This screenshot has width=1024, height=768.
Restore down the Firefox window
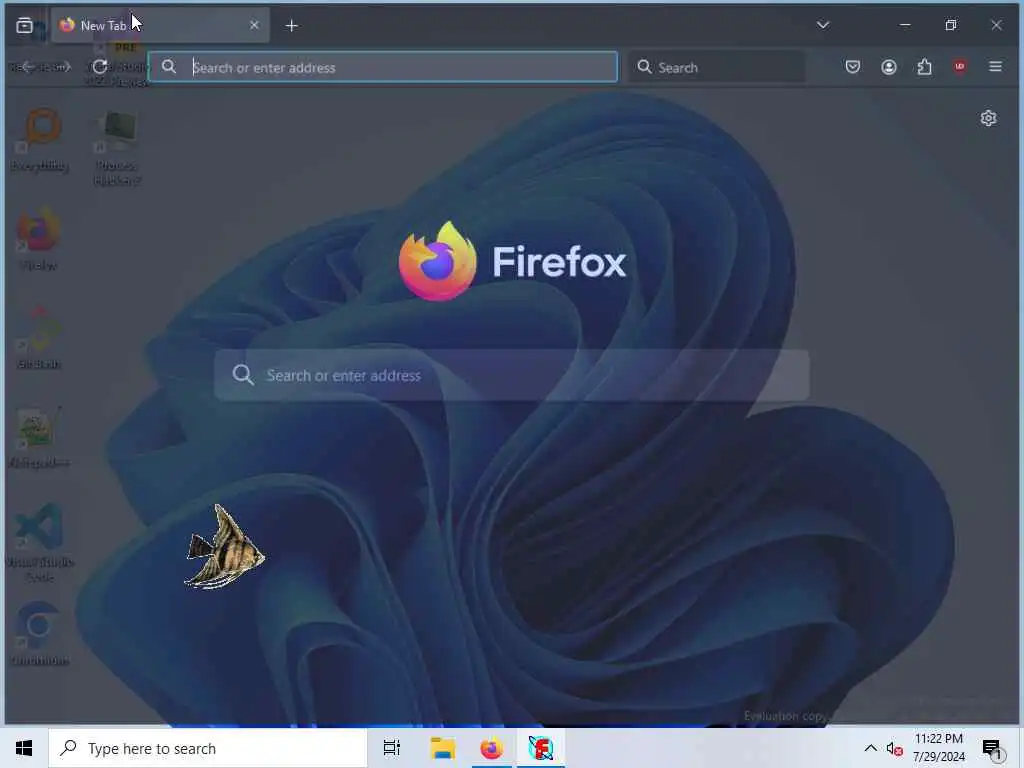click(x=950, y=25)
